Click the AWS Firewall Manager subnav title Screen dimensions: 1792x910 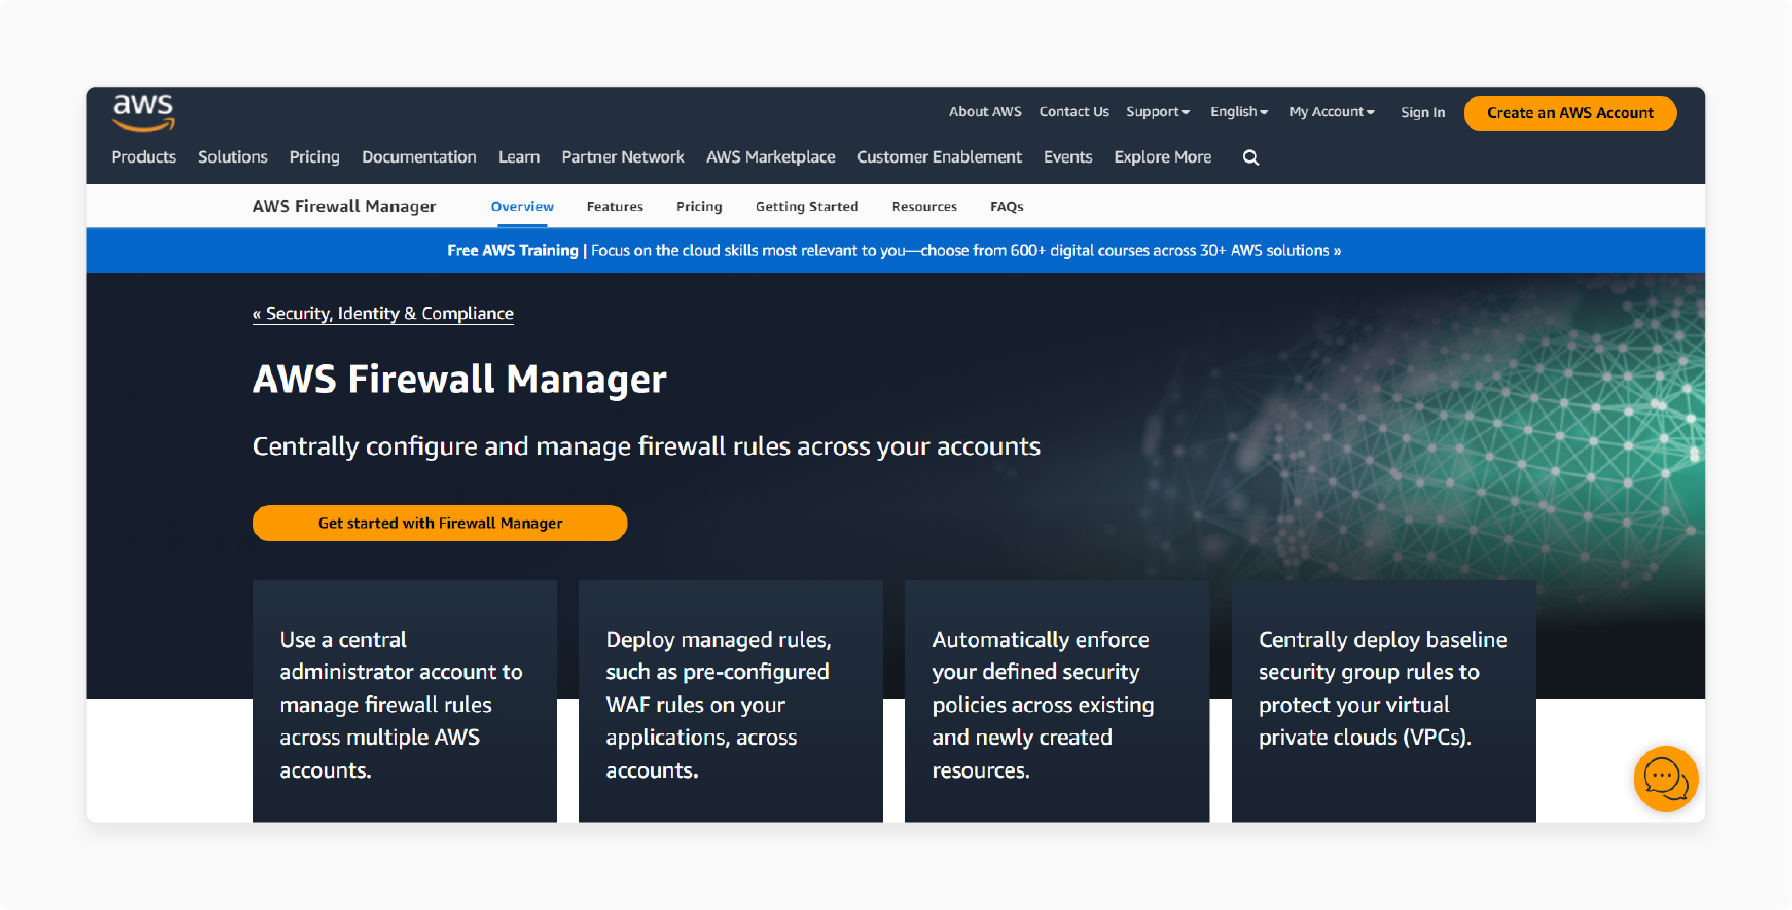[344, 207]
